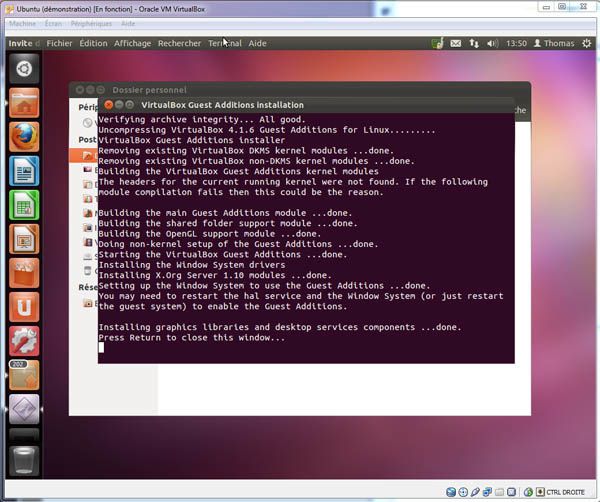Image resolution: width=600 pixels, height=502 pixels.
Task: Click the CTRL DROITE host key indicator
Action: (x=566, y=492)
